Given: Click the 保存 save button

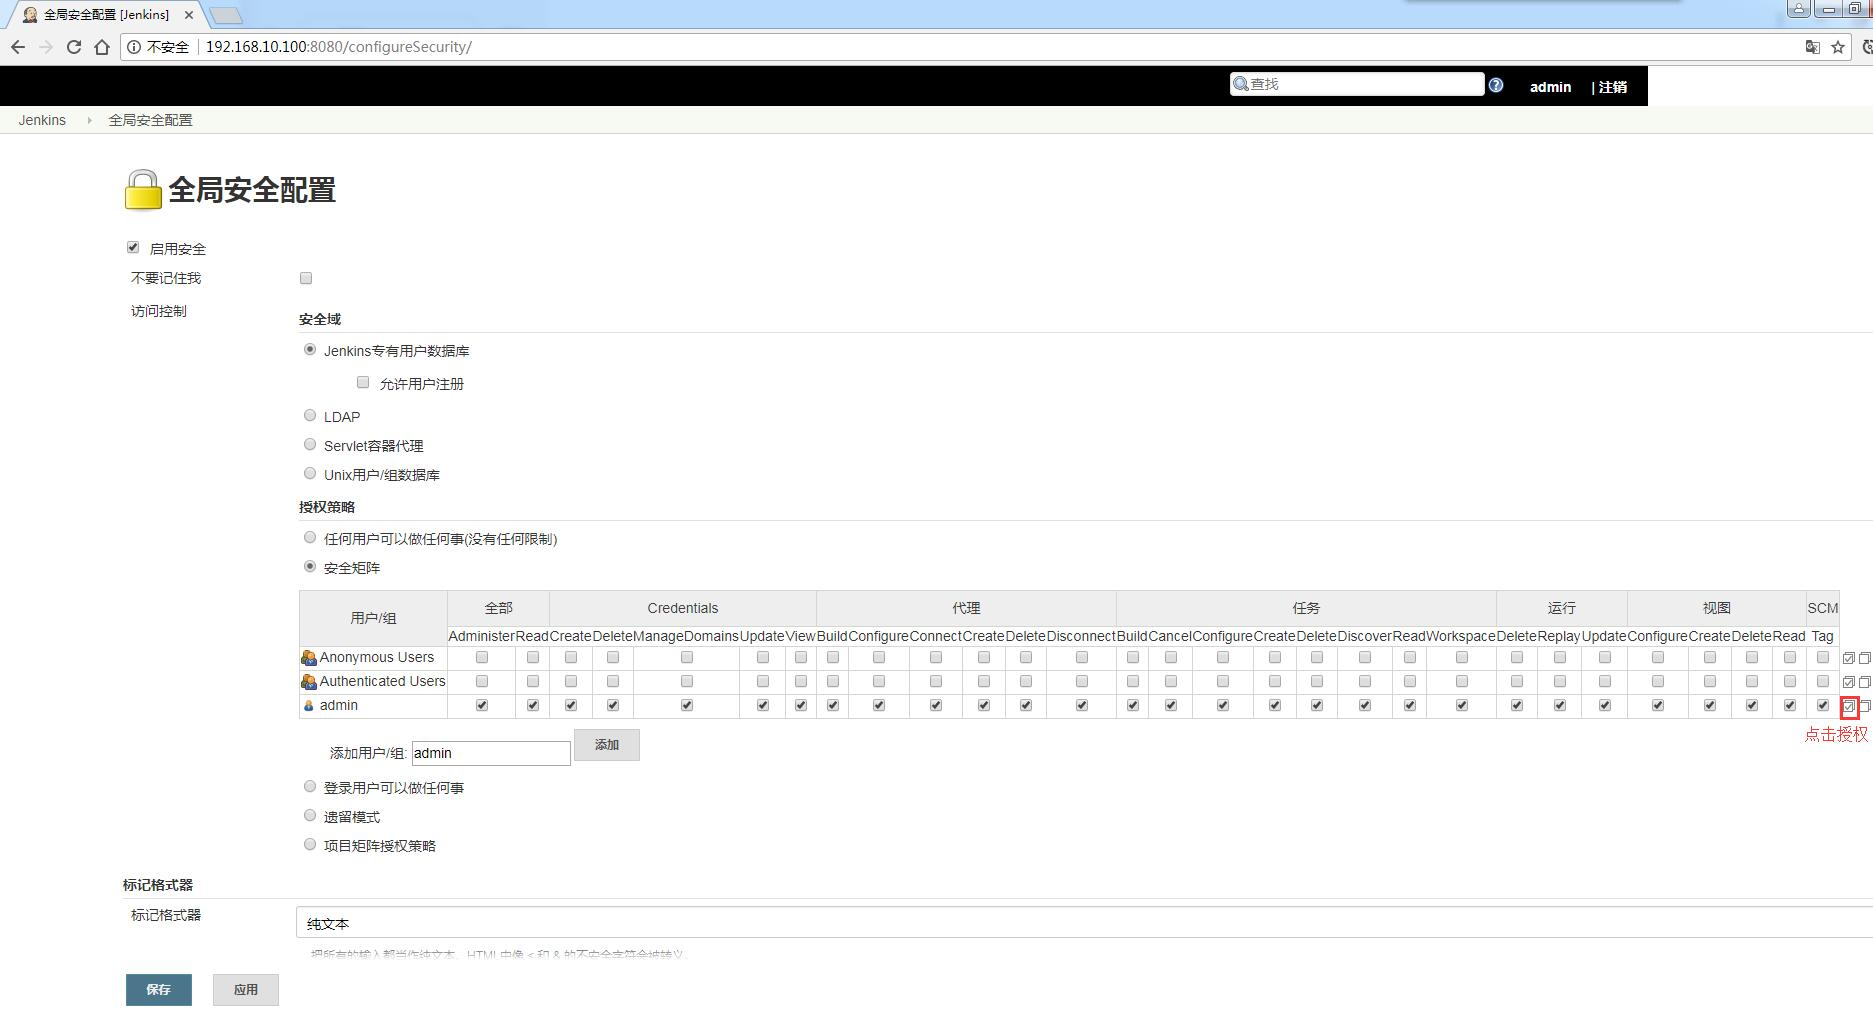Looking at the screenshot, I should (x=158, y=989).
